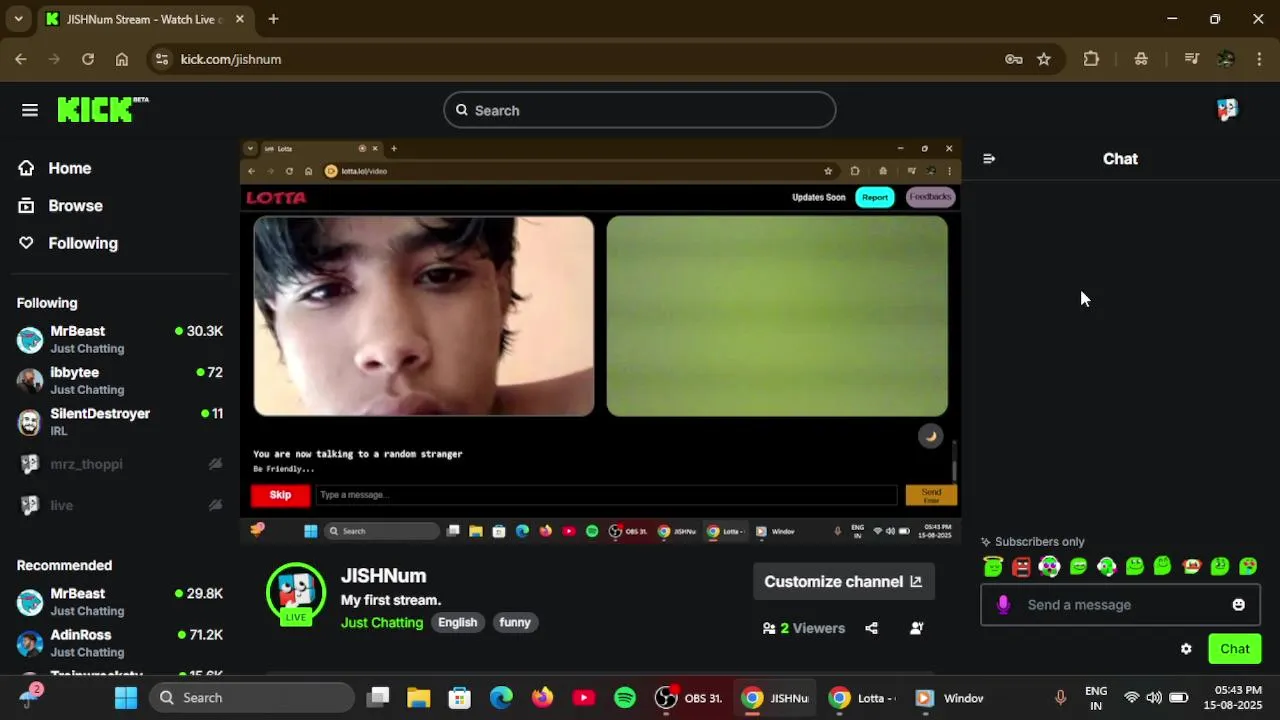1280x720 pixels.
Task: Type in the Send a message field
Action: click(x=1120, y=605)
